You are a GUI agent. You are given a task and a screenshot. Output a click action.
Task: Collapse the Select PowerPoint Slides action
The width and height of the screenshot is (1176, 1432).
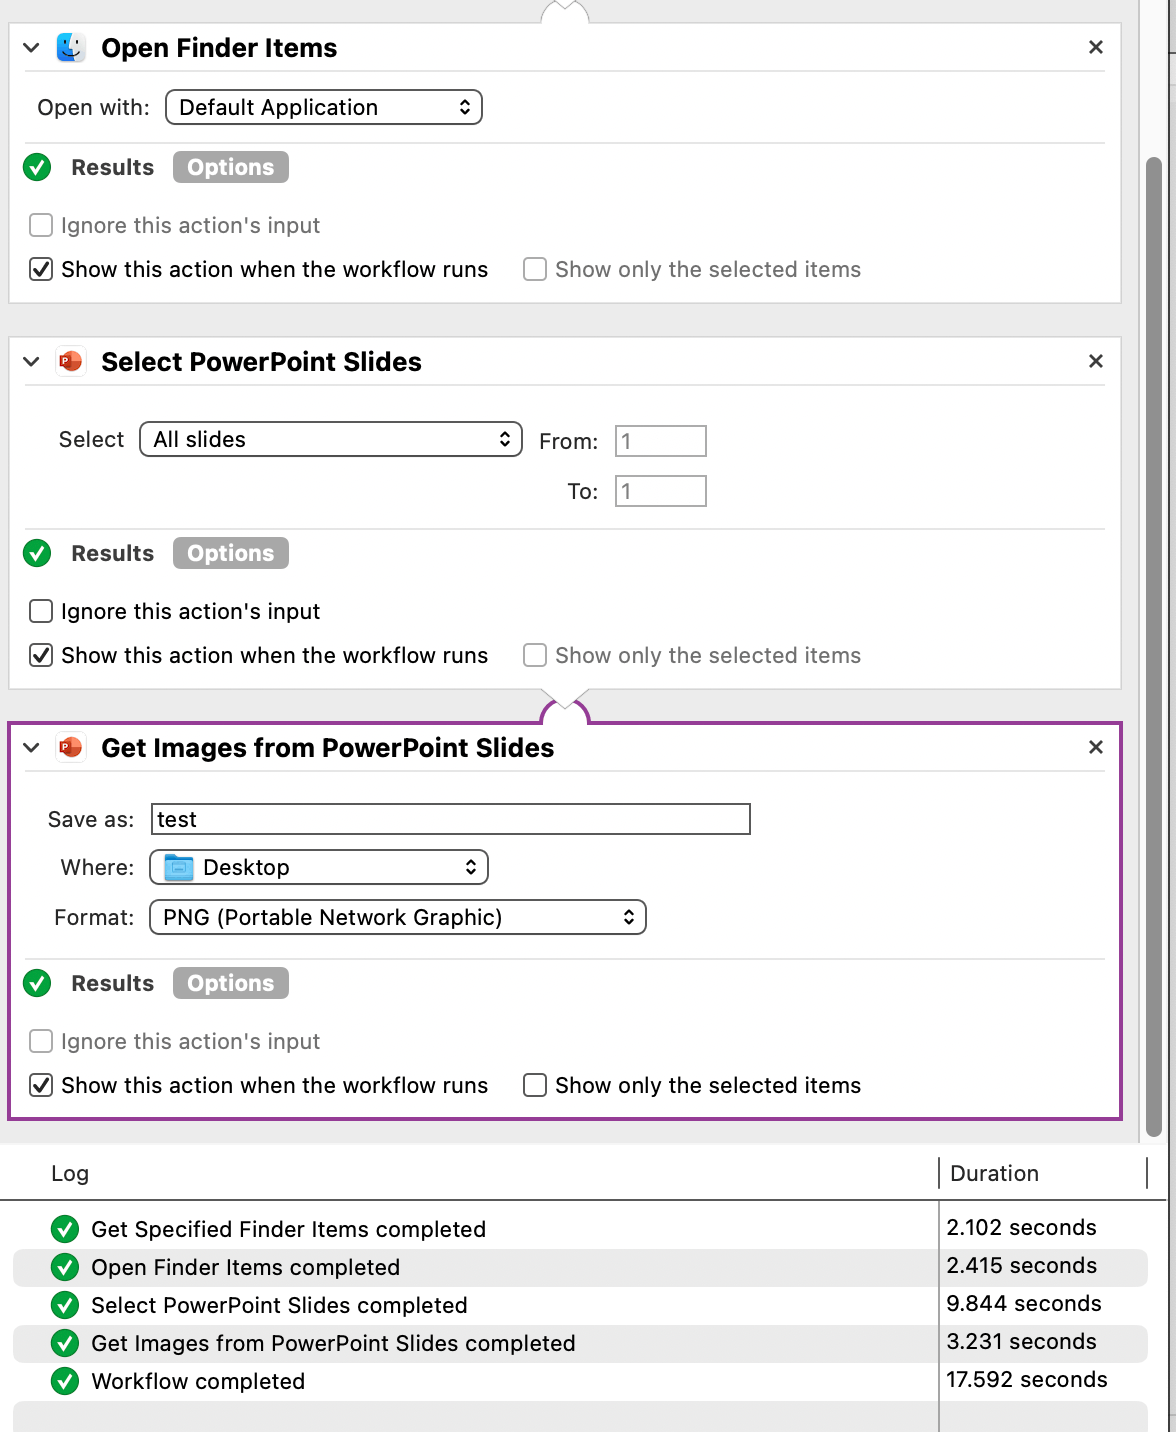pyautogui.click(x=31, y=362)
